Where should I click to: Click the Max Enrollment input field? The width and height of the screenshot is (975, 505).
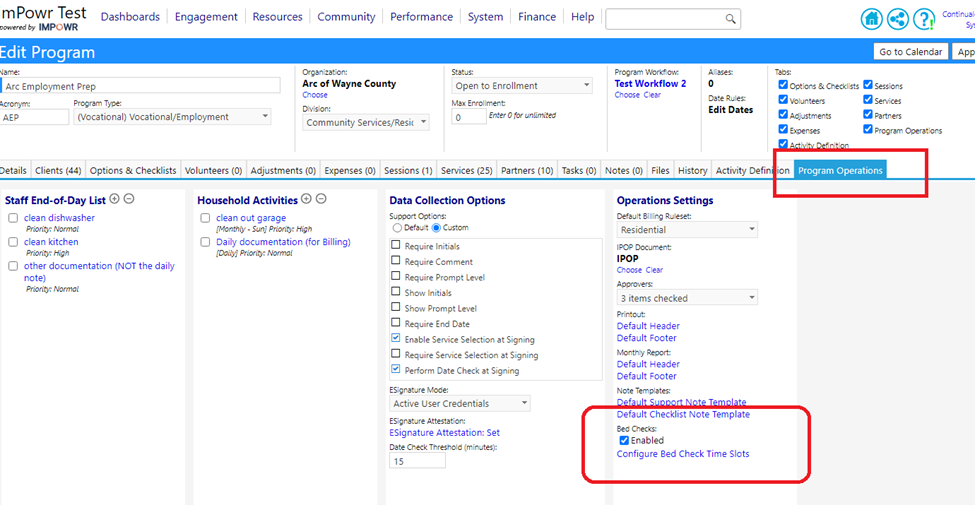pos(469,116)
